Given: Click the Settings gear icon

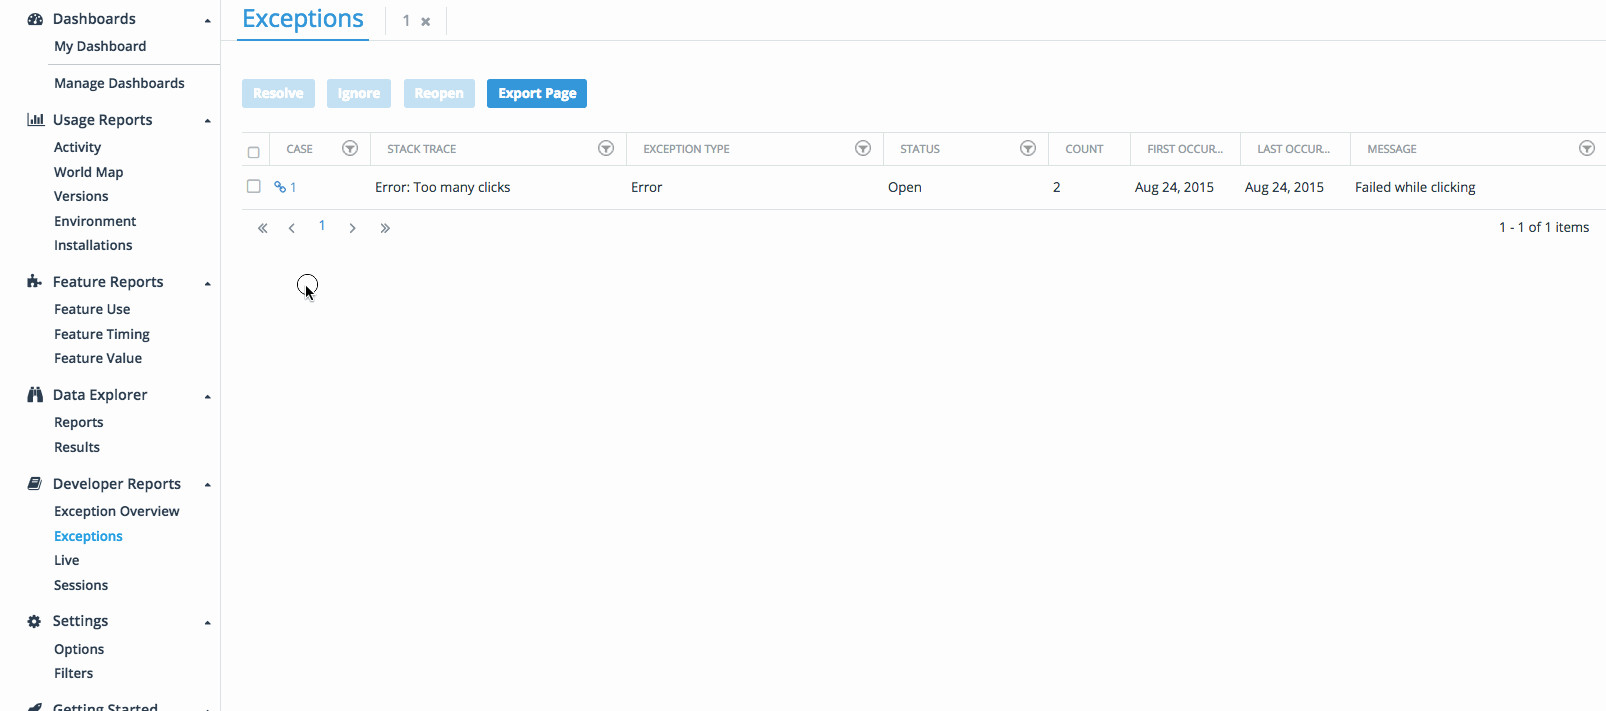Looking at the screenshot, I should [35, 621].
